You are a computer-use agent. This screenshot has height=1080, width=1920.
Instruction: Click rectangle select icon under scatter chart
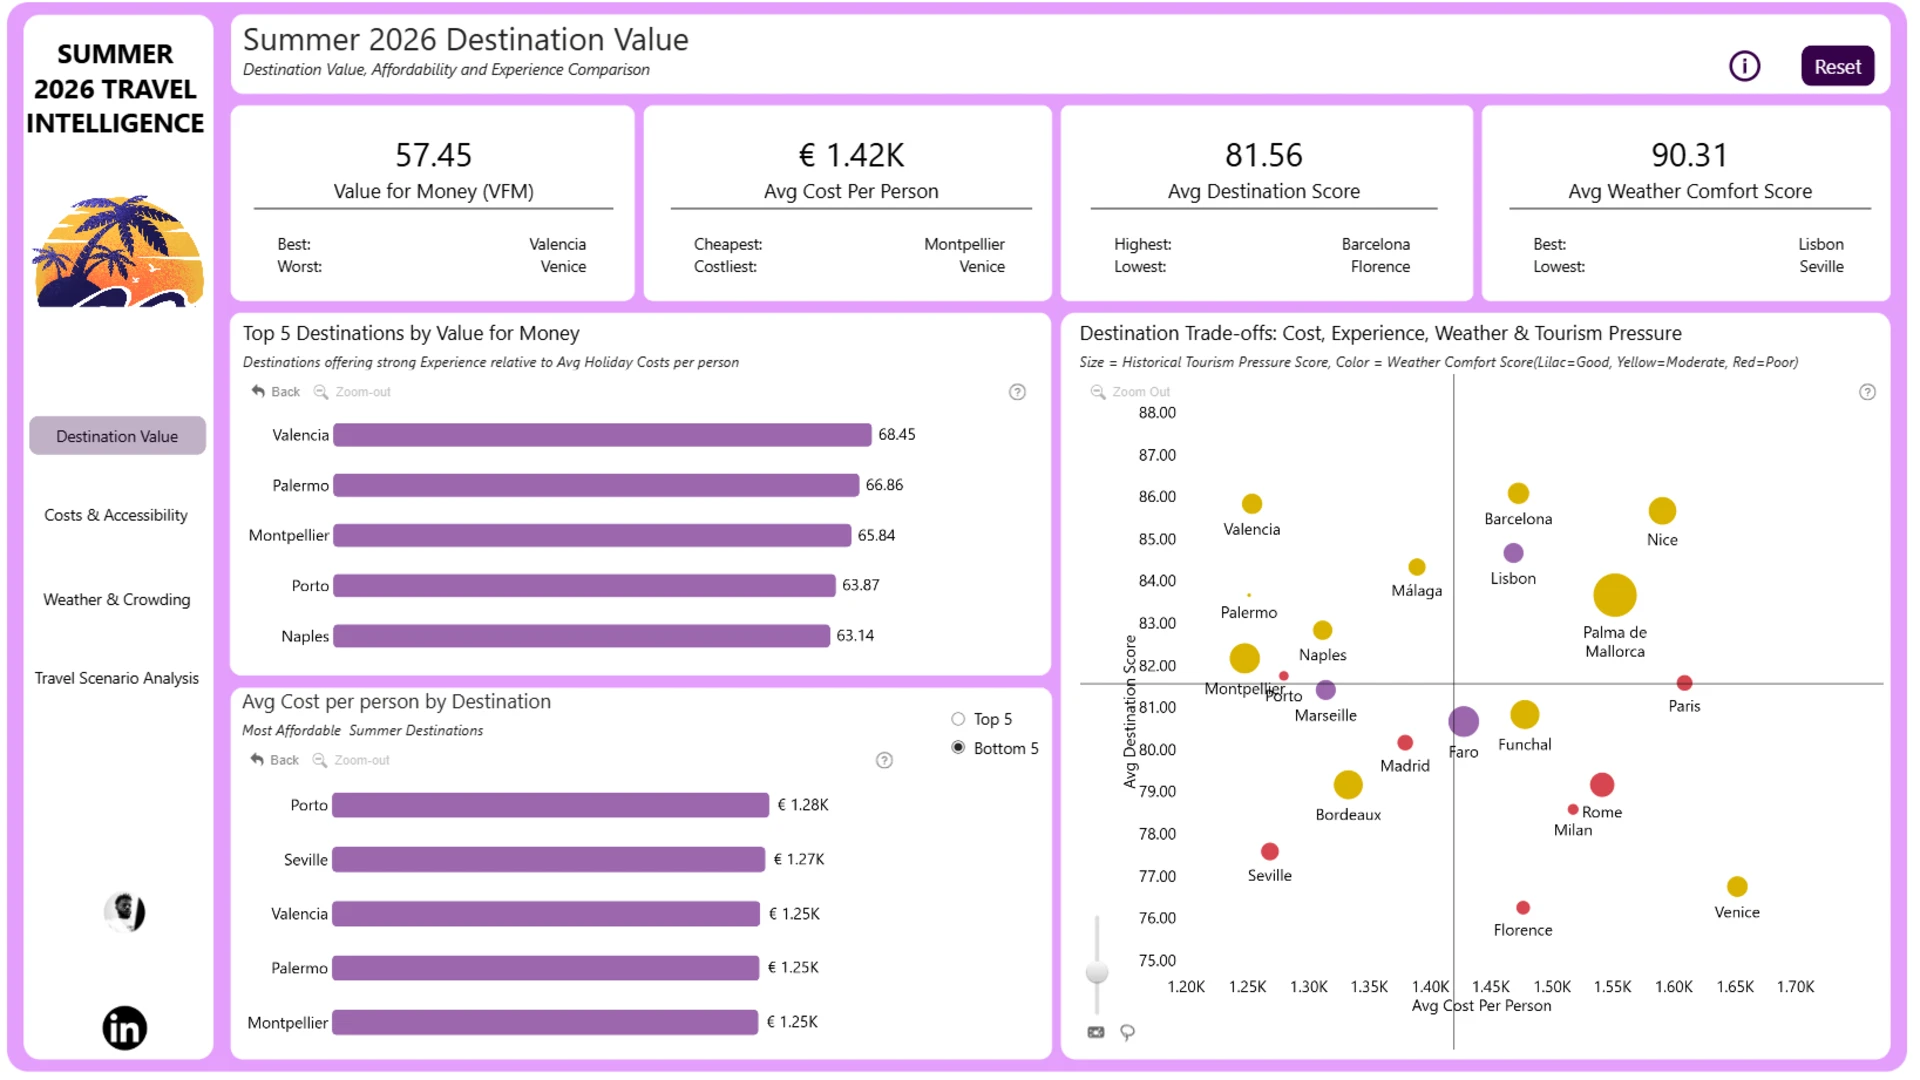1096,1032
